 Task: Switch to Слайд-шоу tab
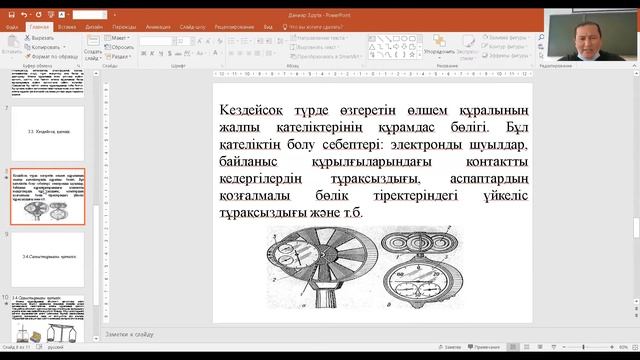(192, 27)
